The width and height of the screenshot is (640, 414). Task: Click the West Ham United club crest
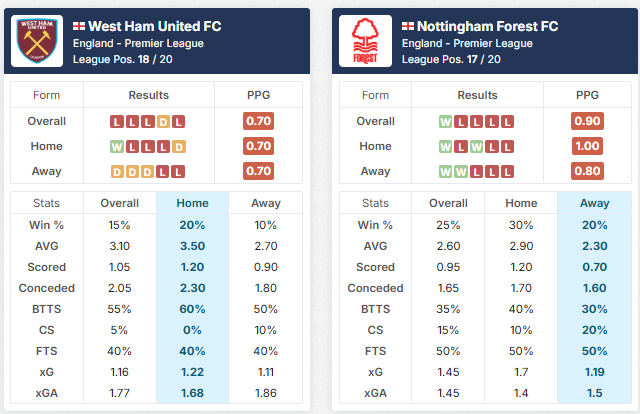point(38,41)
